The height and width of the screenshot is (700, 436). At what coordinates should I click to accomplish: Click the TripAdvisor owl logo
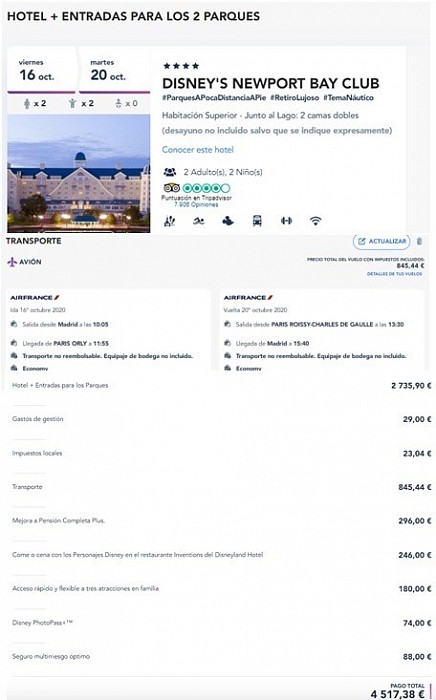click(x=171, y=188)
